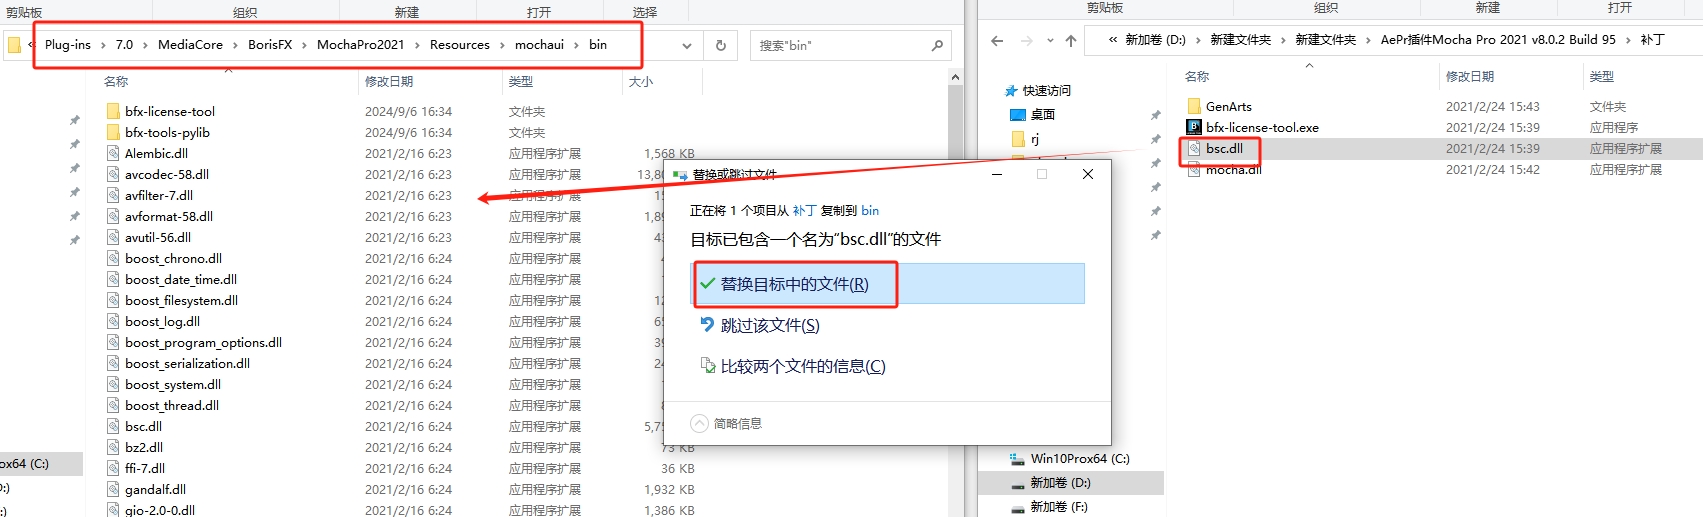
Task: Select the ffi-7.dll file icon
Action: tap(114, 468)
